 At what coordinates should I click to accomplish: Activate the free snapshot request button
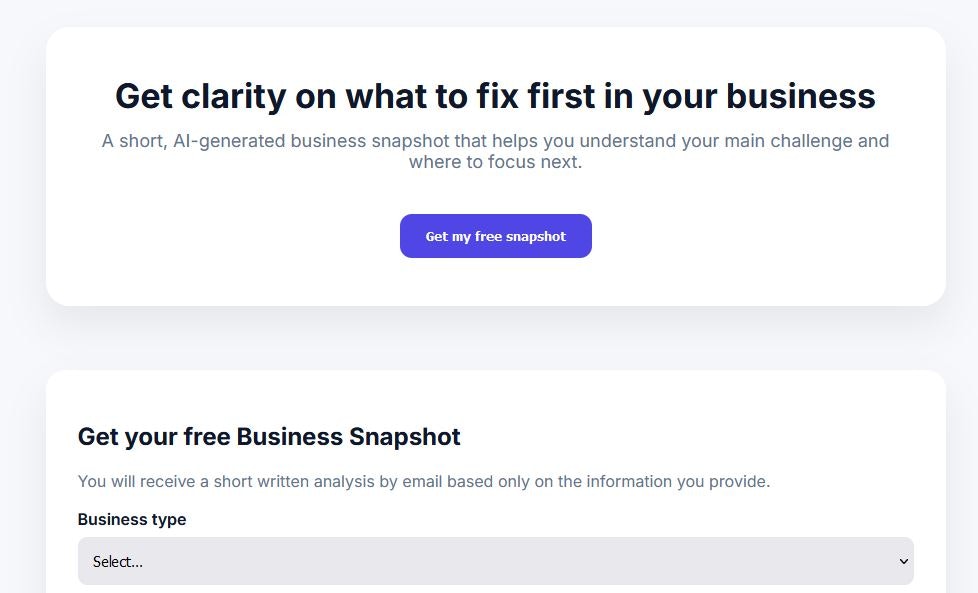[495, 236]
